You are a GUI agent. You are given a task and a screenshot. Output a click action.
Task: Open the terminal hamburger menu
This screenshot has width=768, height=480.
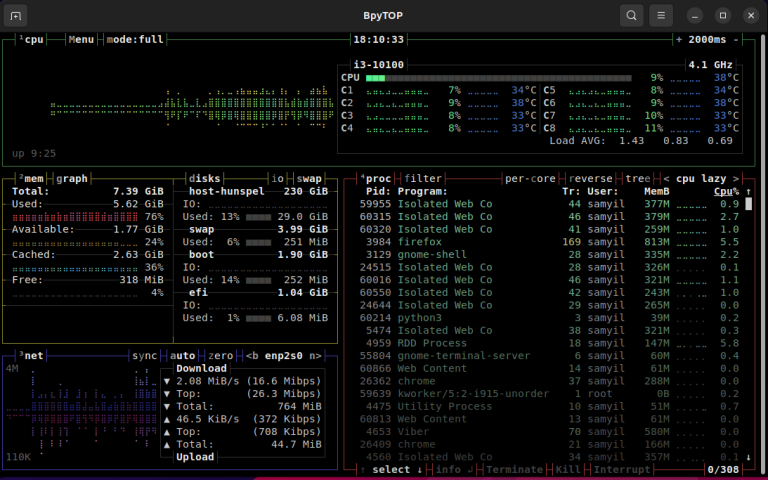pos(661,16)
